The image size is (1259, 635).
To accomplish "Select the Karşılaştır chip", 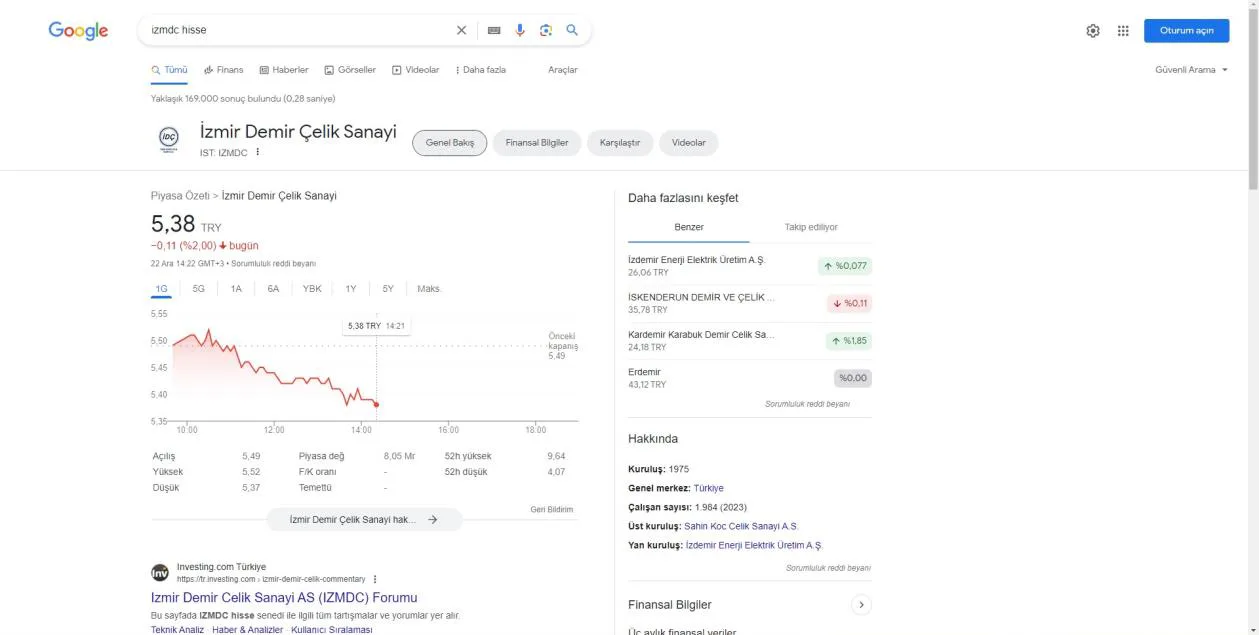I will (620, 143).
